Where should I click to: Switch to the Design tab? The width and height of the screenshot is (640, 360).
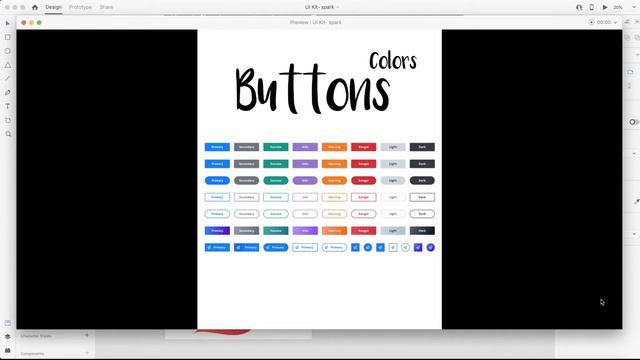coord(53,7)
